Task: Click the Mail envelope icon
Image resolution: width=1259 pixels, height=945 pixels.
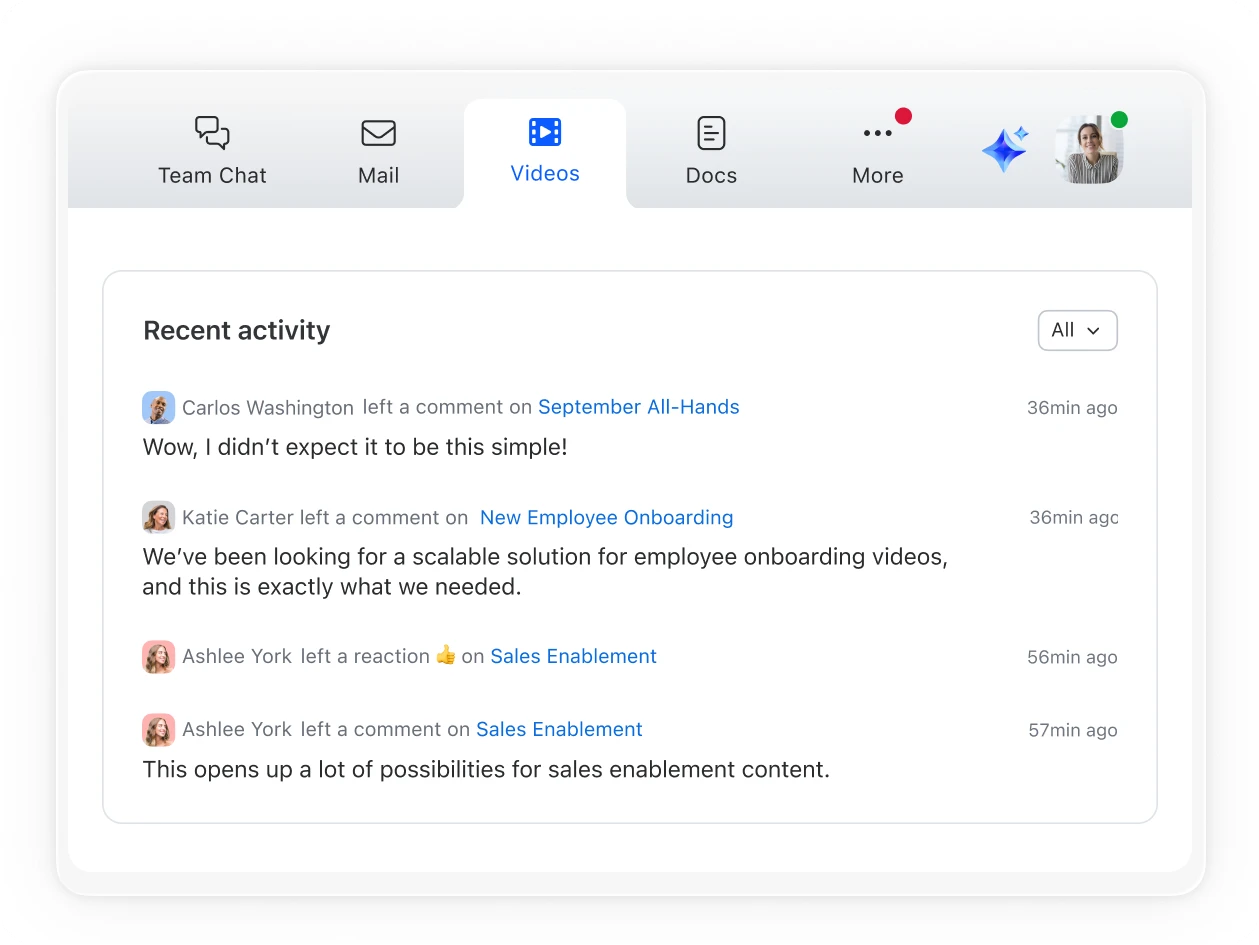Action: 378,133
